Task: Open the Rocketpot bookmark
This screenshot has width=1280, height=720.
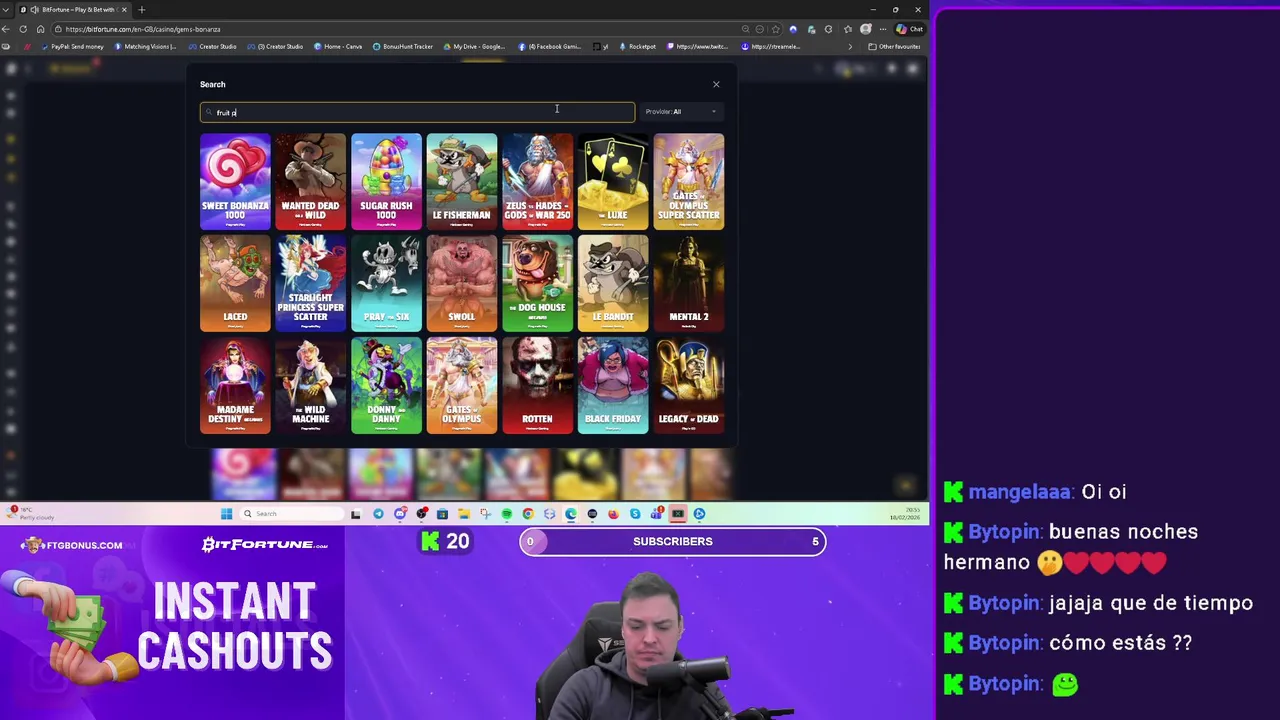Action: tap(637, 46)
